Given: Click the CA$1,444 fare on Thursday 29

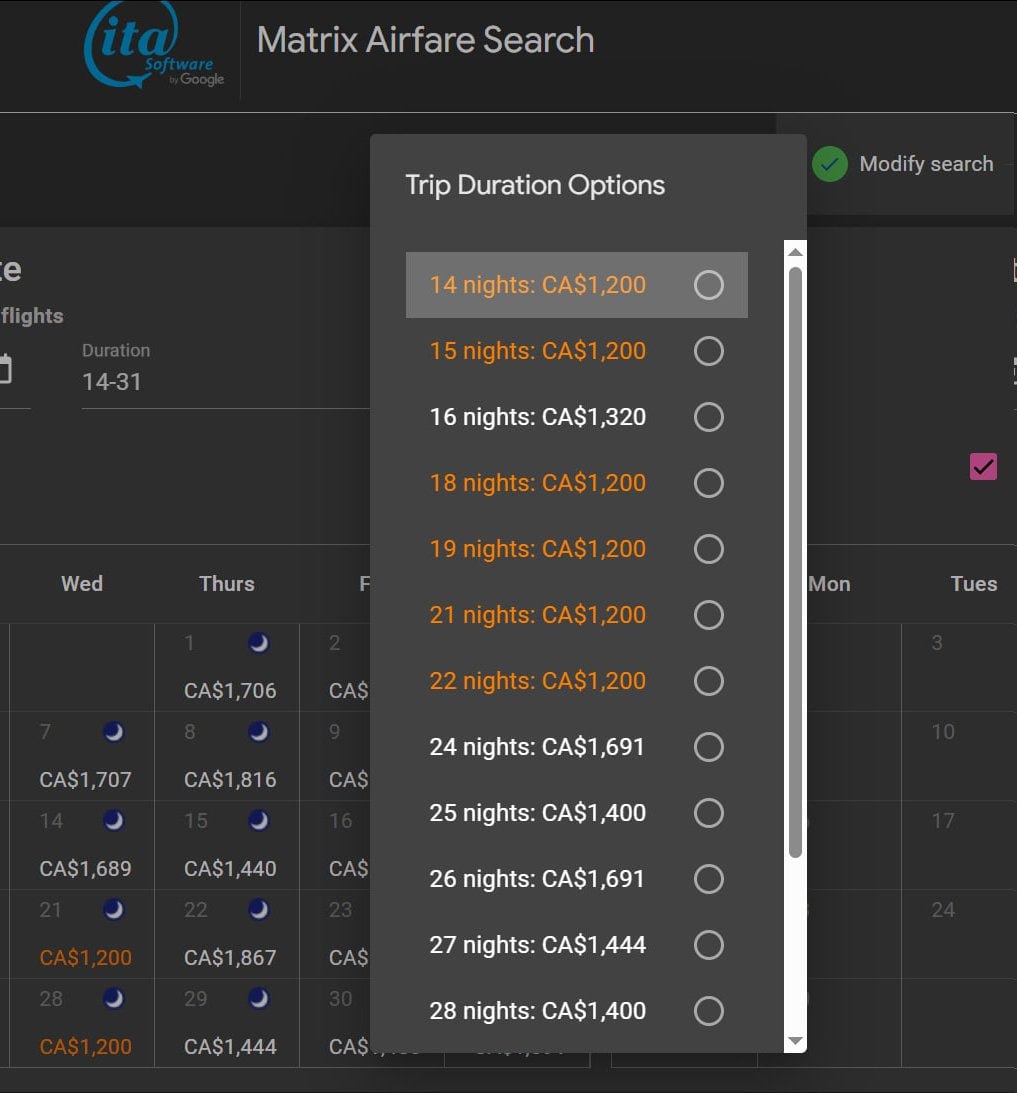Looking at the screenshot, I should pyautogui.click(x=230, y=1047).
